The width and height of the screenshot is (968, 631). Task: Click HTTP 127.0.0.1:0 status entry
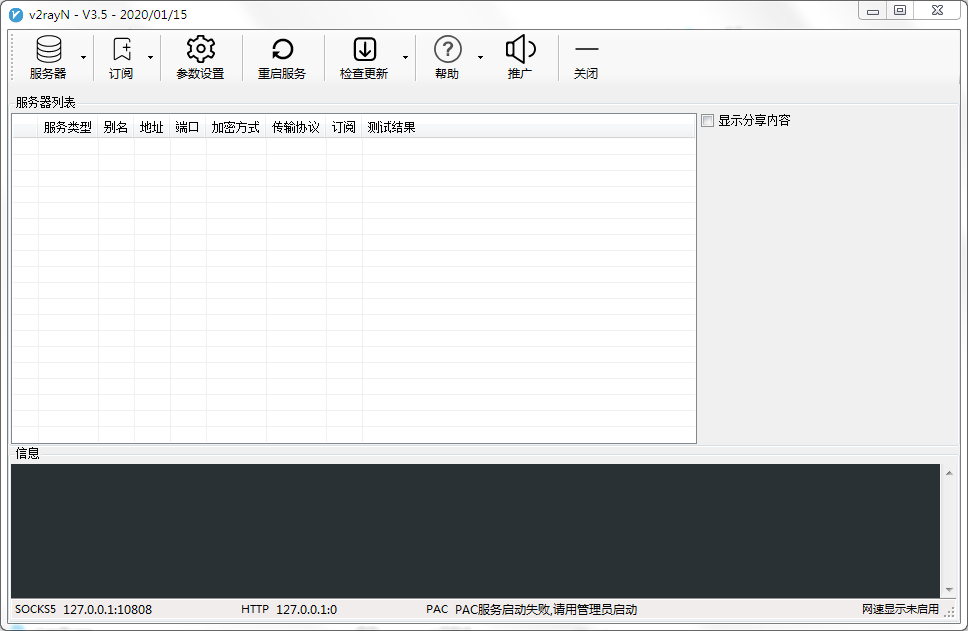coord(289,609)
